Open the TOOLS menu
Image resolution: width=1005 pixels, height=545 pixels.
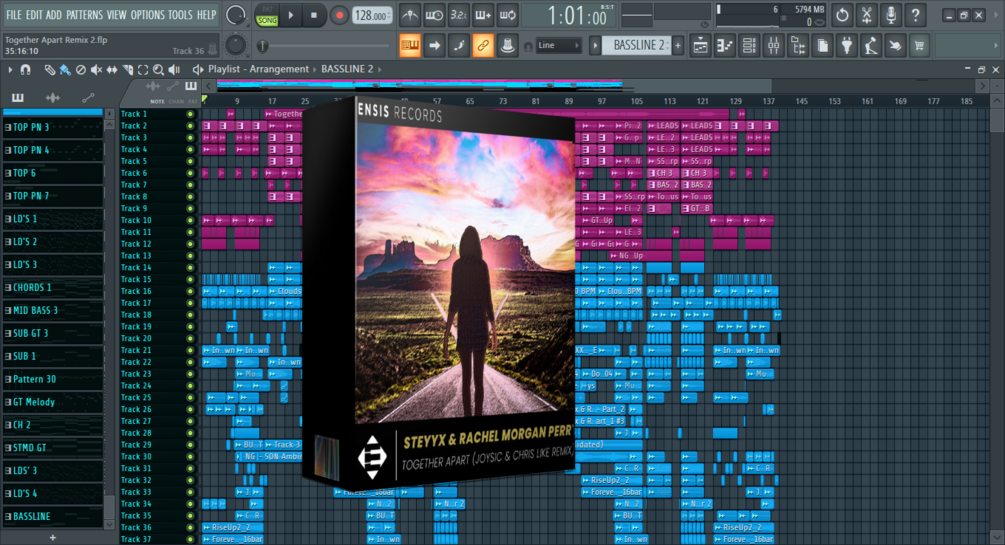pyautogui.click(x=180, y=15)
